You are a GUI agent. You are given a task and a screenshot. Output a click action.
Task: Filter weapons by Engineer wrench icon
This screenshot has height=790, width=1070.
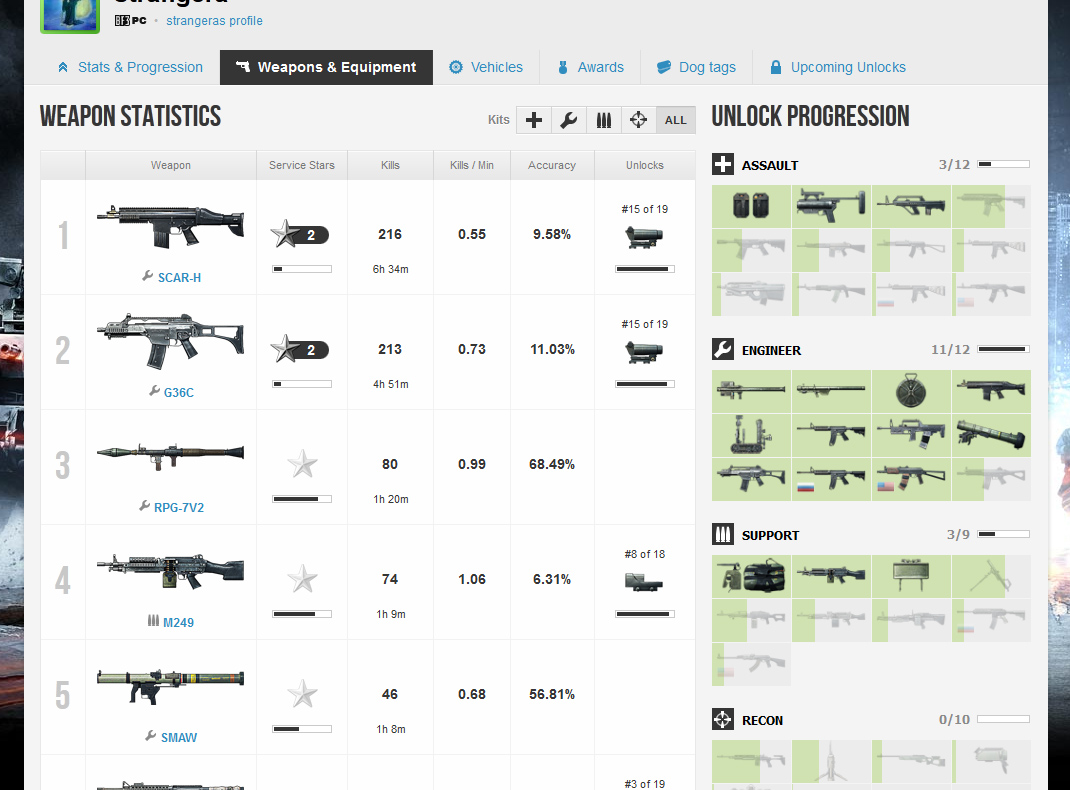568,120
